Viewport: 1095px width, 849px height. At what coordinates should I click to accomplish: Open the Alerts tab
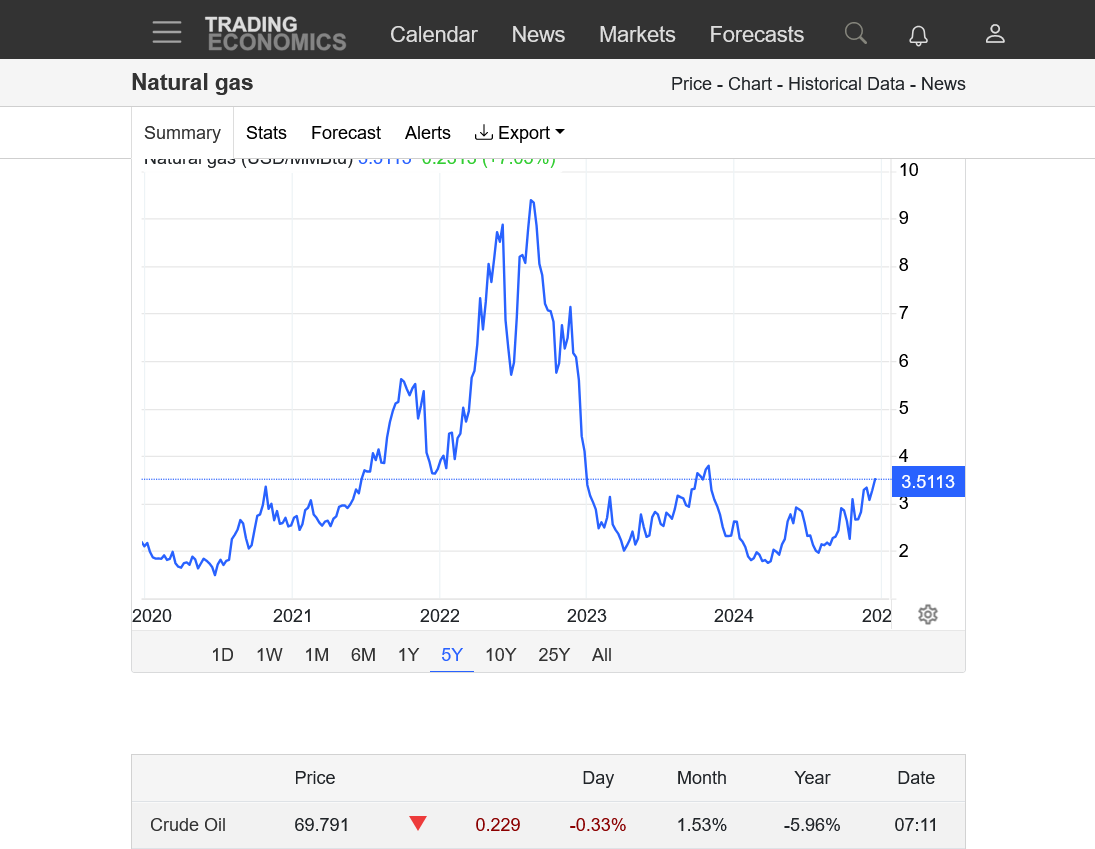point(428,133)
